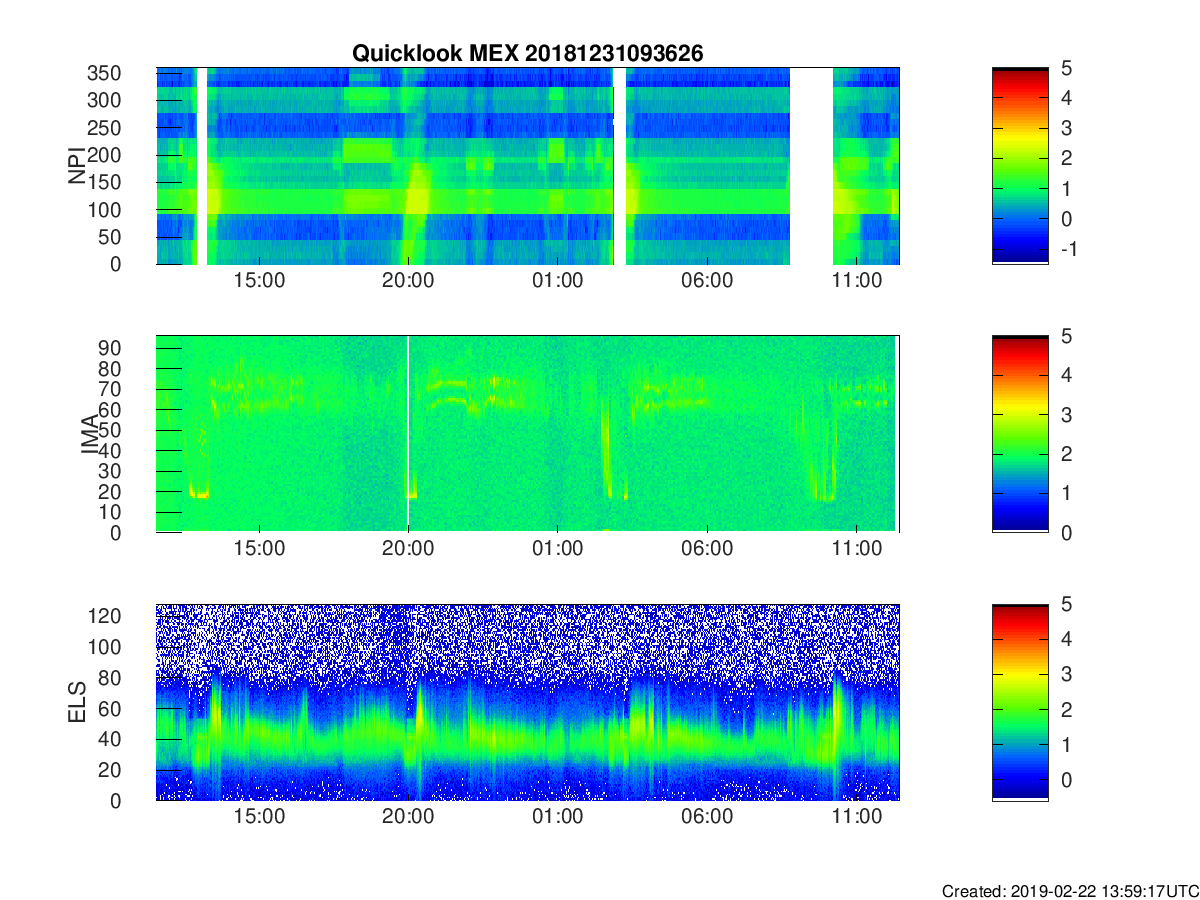This screenshot has height=900, width=1200.
Task: Click the 15:00 time tick of NPI plot
Action: click(x=259, y=281)
